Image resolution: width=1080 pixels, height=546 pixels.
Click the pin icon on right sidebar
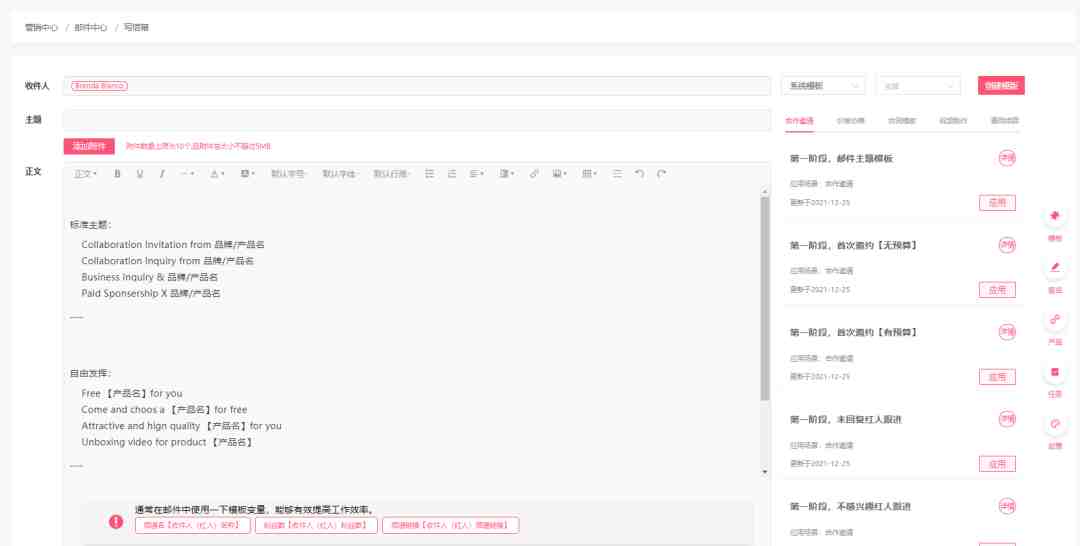(x=1055, y=216)
